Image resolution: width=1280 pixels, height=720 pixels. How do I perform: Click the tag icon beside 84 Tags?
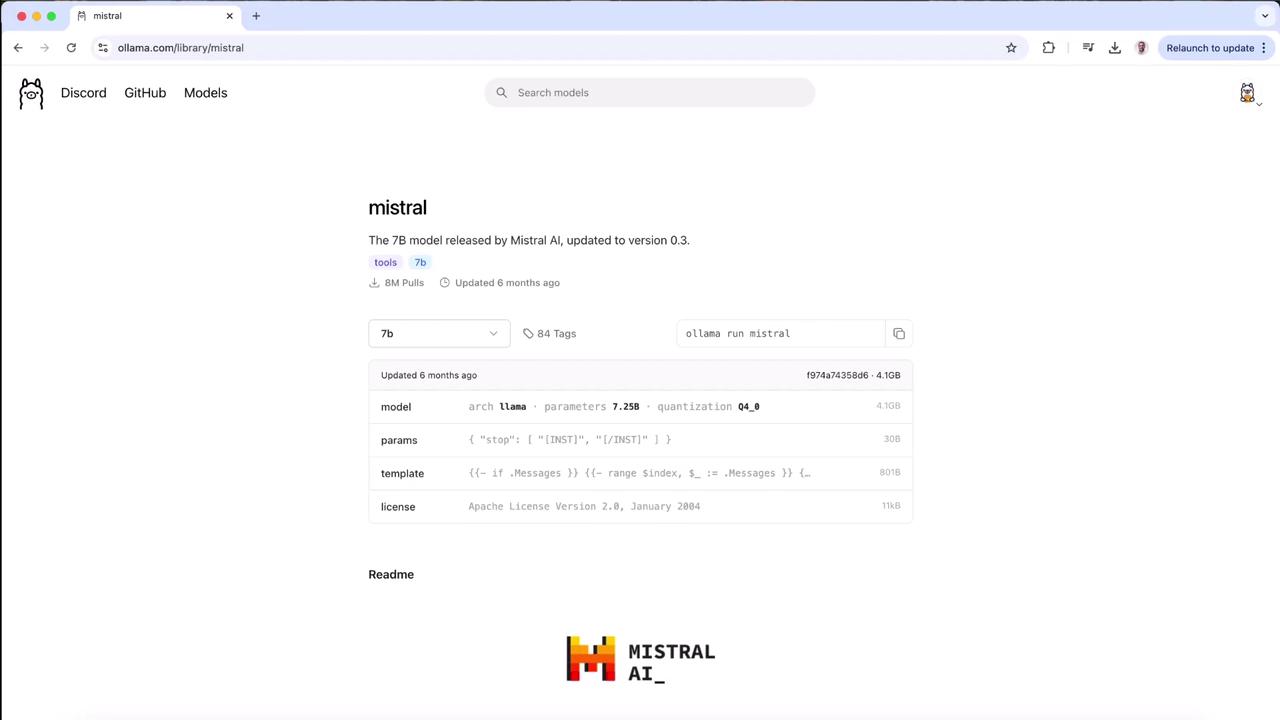(x=528, y=334)
